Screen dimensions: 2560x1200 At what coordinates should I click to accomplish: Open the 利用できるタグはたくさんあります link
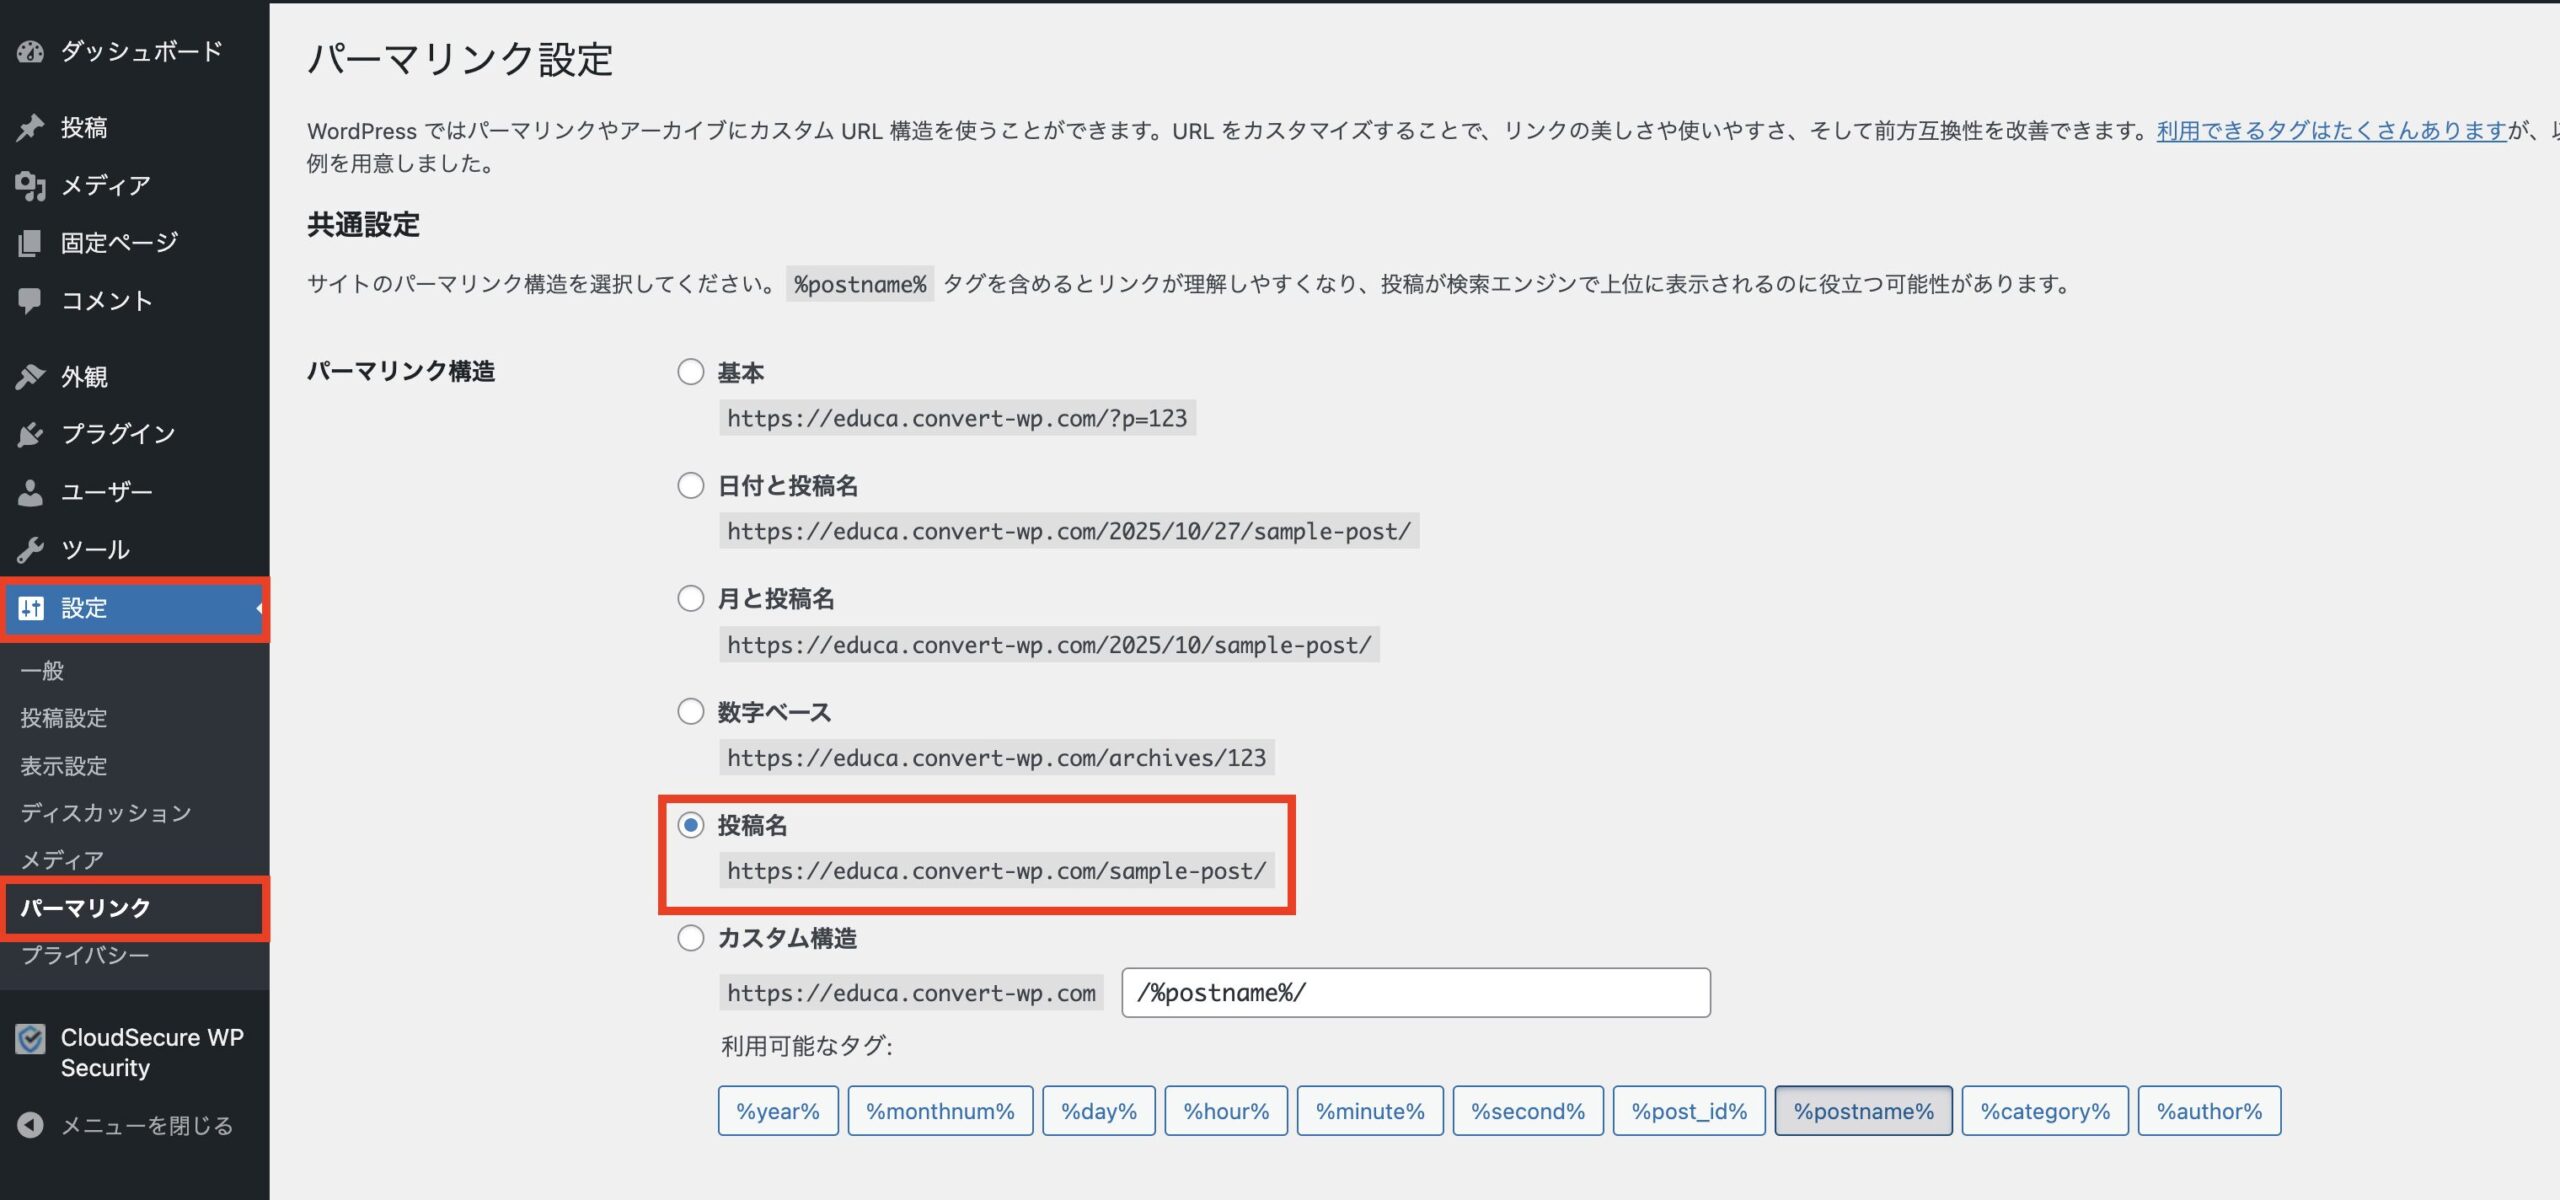2330,131
